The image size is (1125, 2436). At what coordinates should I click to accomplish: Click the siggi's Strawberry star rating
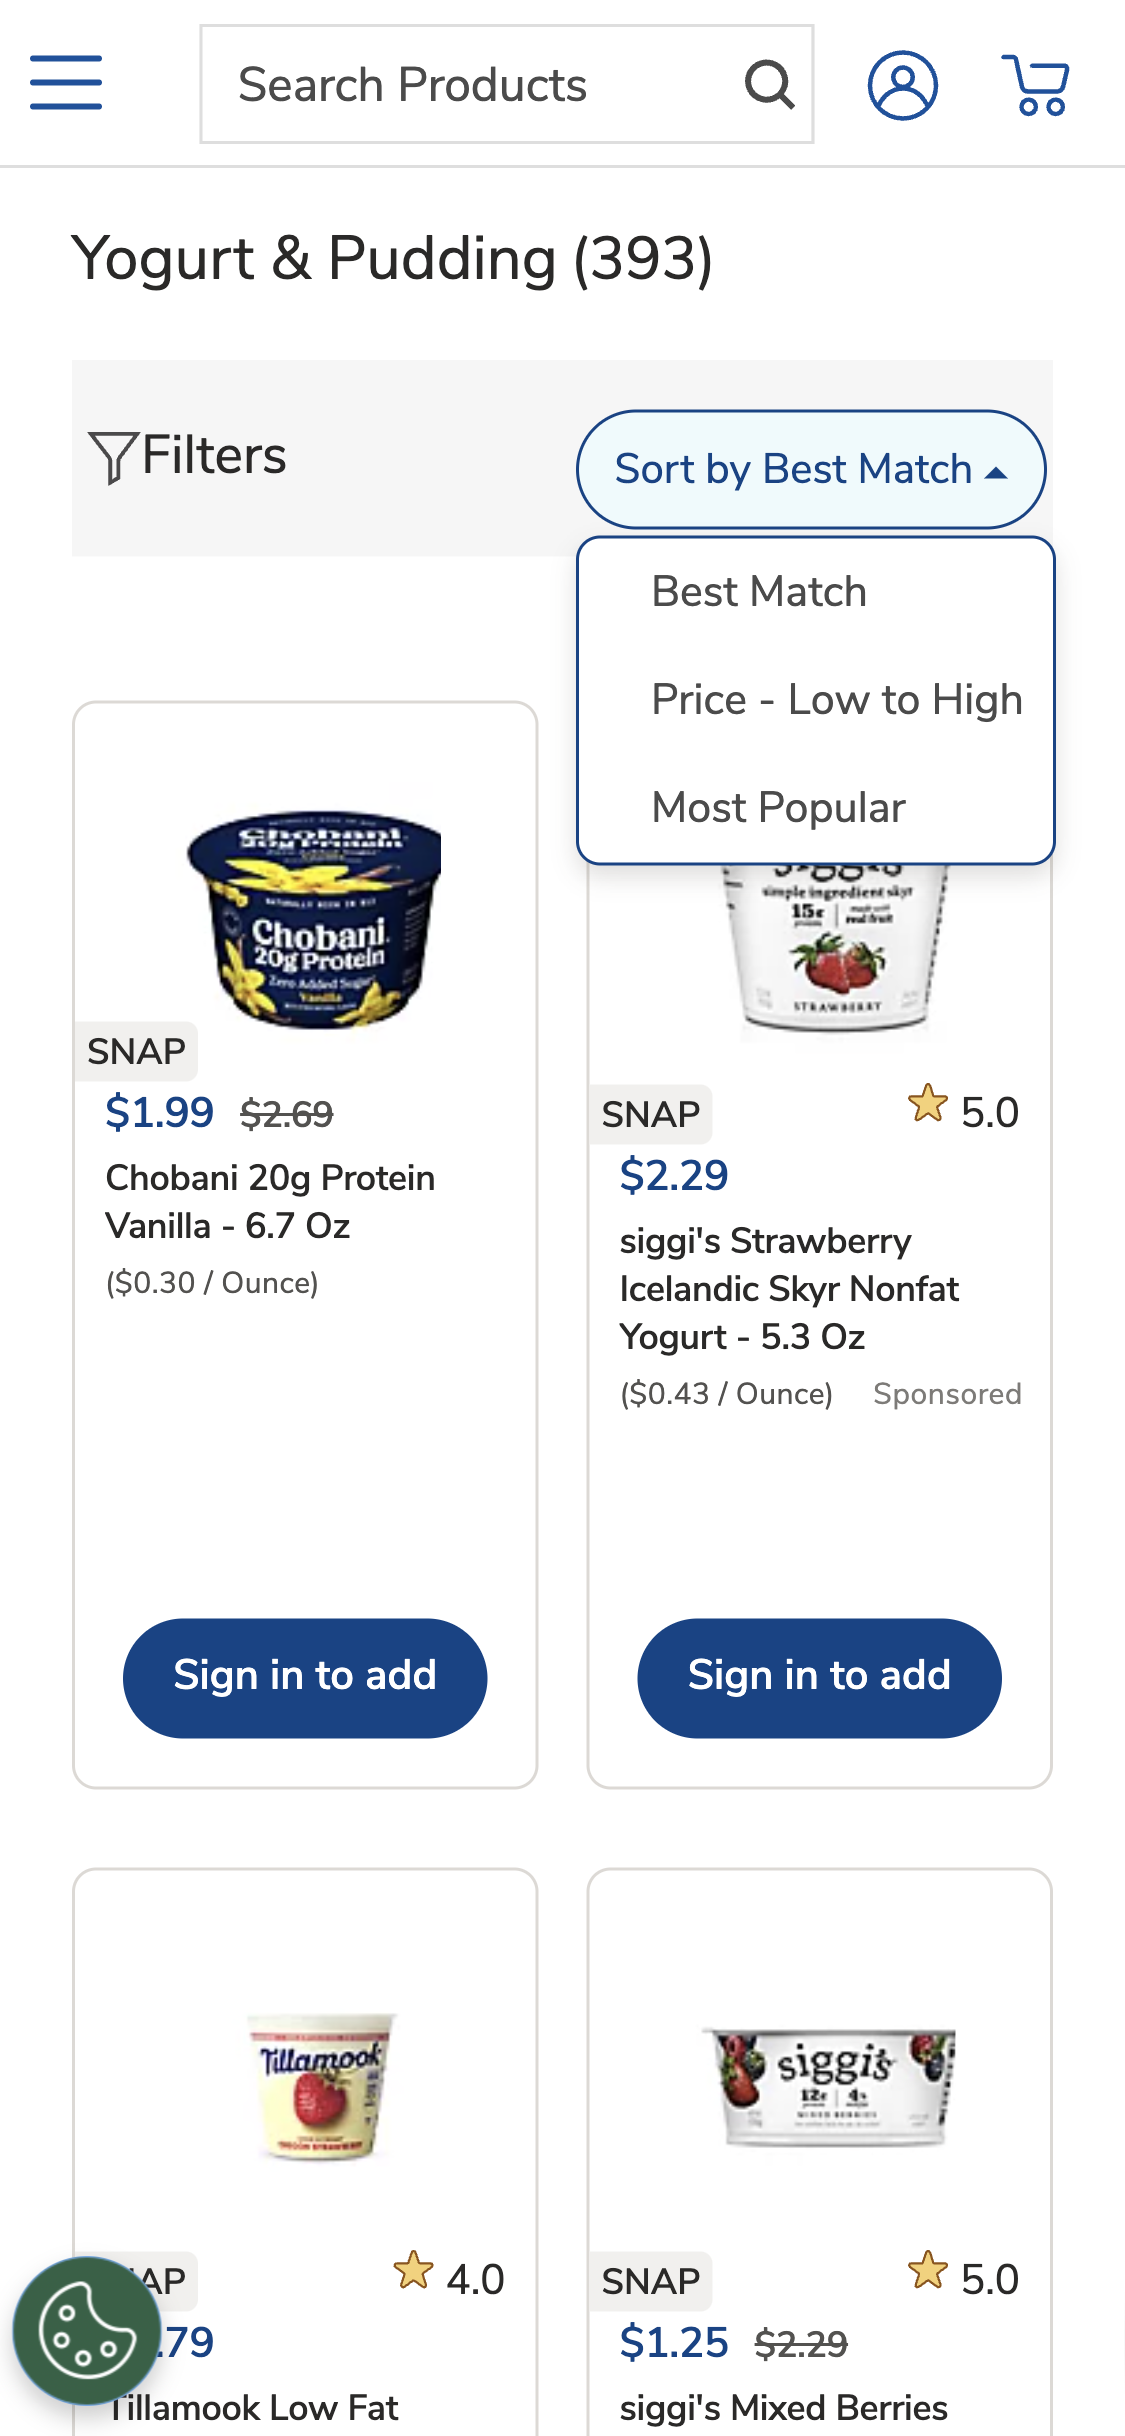(963, 1111)
